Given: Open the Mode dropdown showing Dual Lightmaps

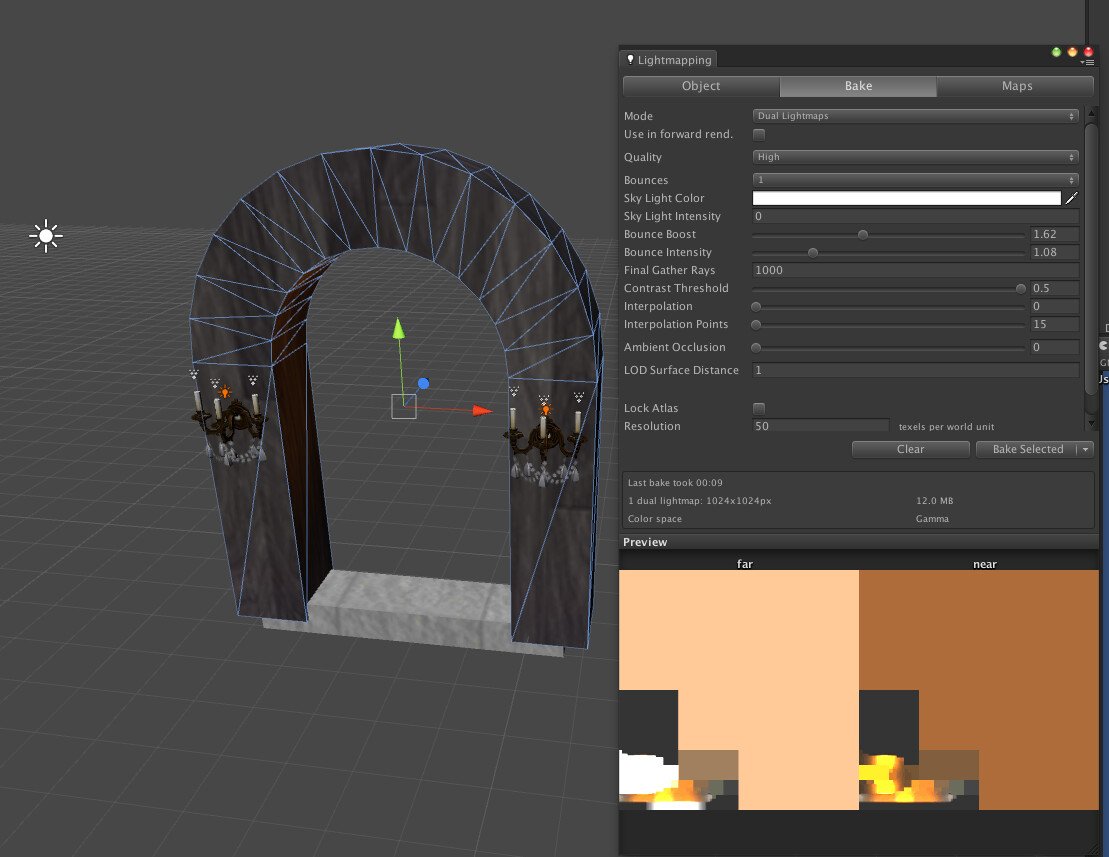Looking at the screenshot, I should tap(915, 115).
